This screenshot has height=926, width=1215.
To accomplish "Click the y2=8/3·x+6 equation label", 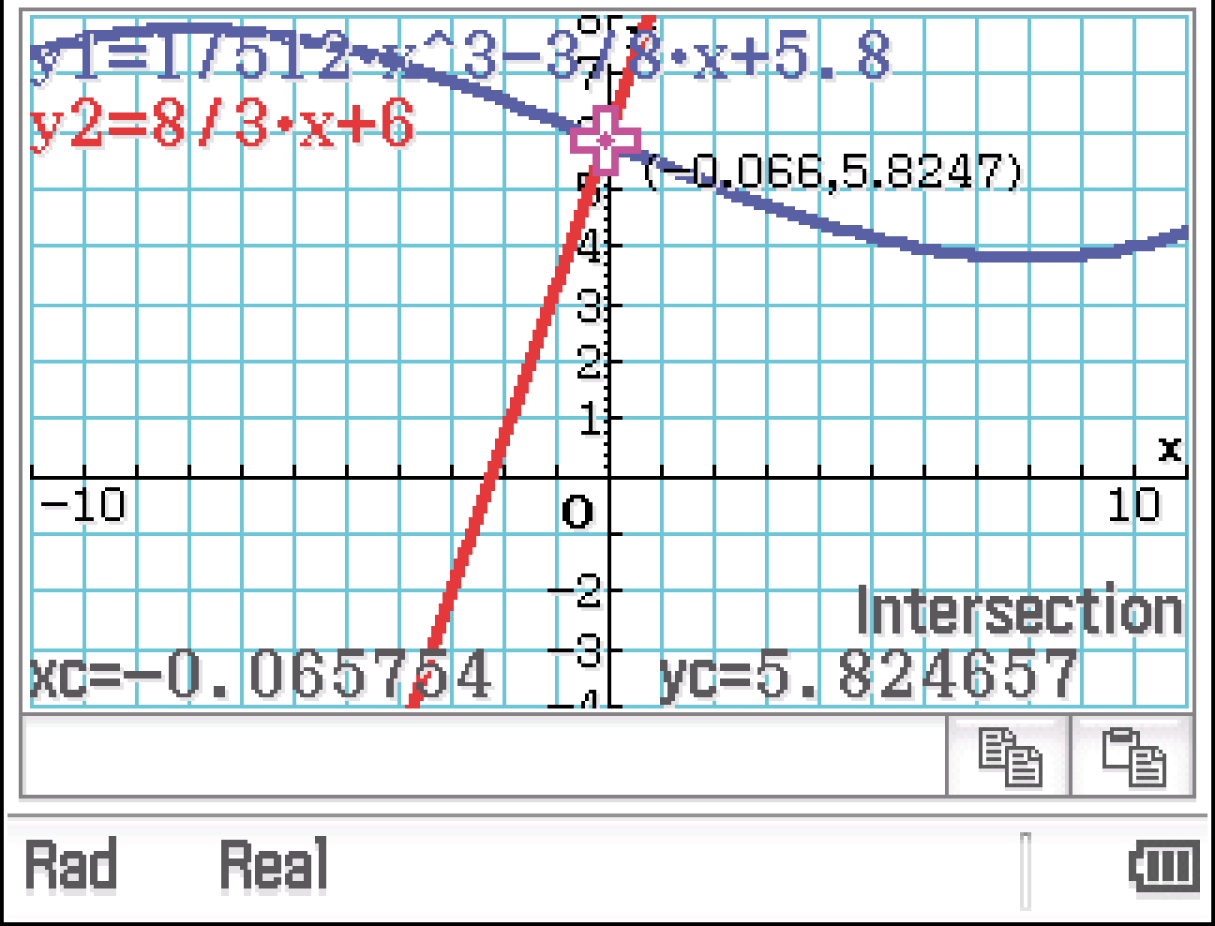I will pos(222,127).
